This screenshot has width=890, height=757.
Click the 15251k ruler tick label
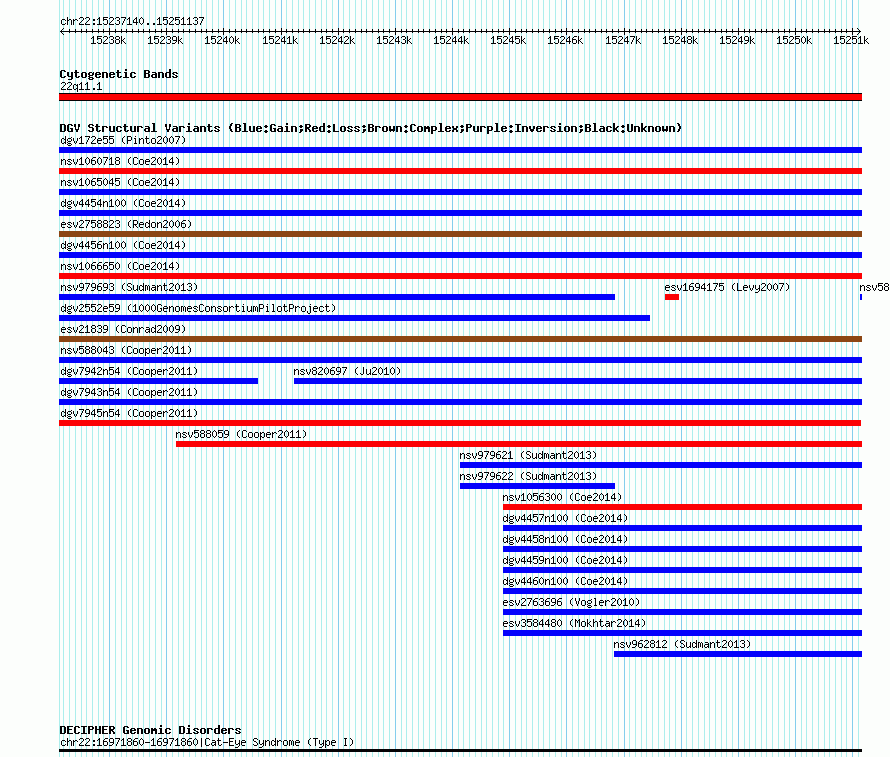click(x=851, y=40)
